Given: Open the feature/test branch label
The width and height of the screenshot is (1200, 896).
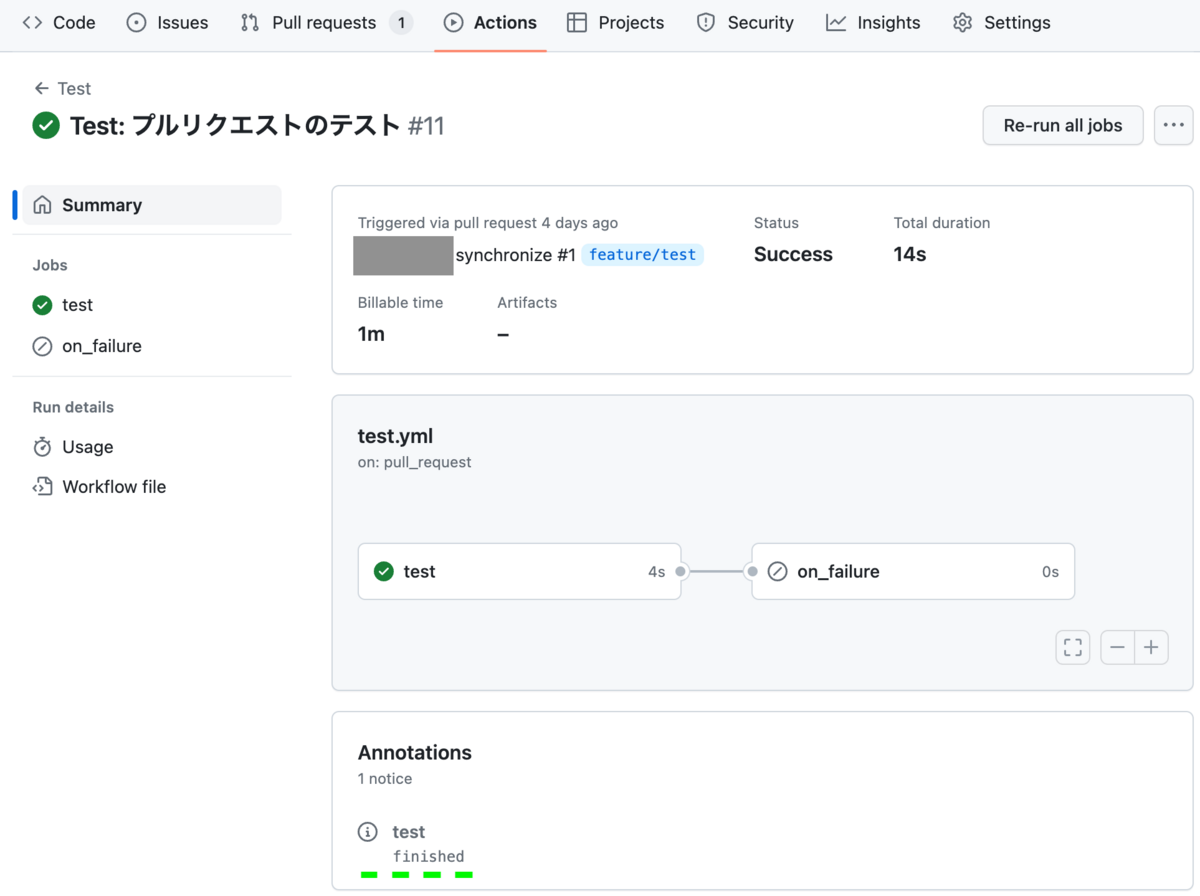Looking at the screenshot, I should point(643,255).
